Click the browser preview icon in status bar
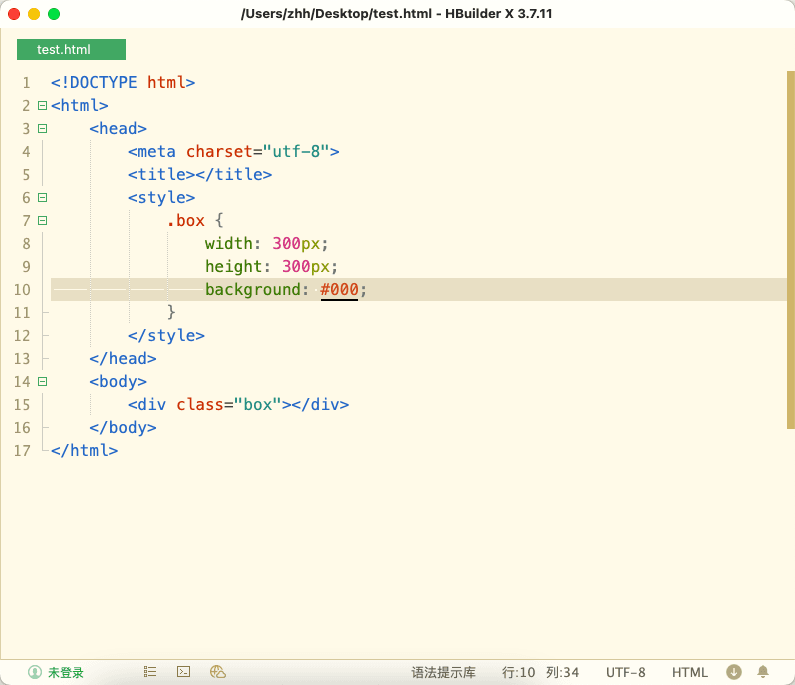Viewport: 795px width, 685px height. [218, 672]
